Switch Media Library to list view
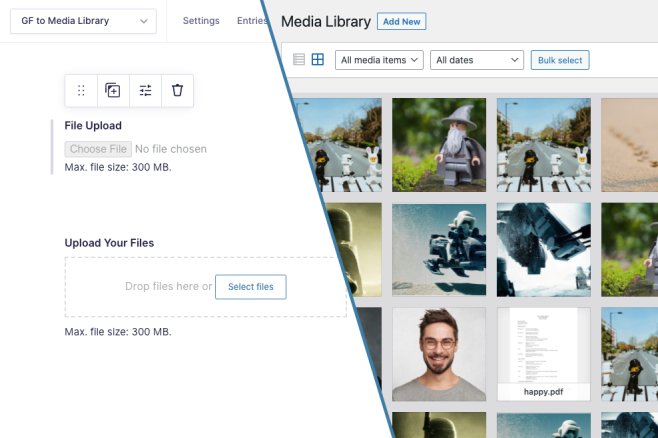This screenshot has width=658, height=438. [x=299, y=60]
